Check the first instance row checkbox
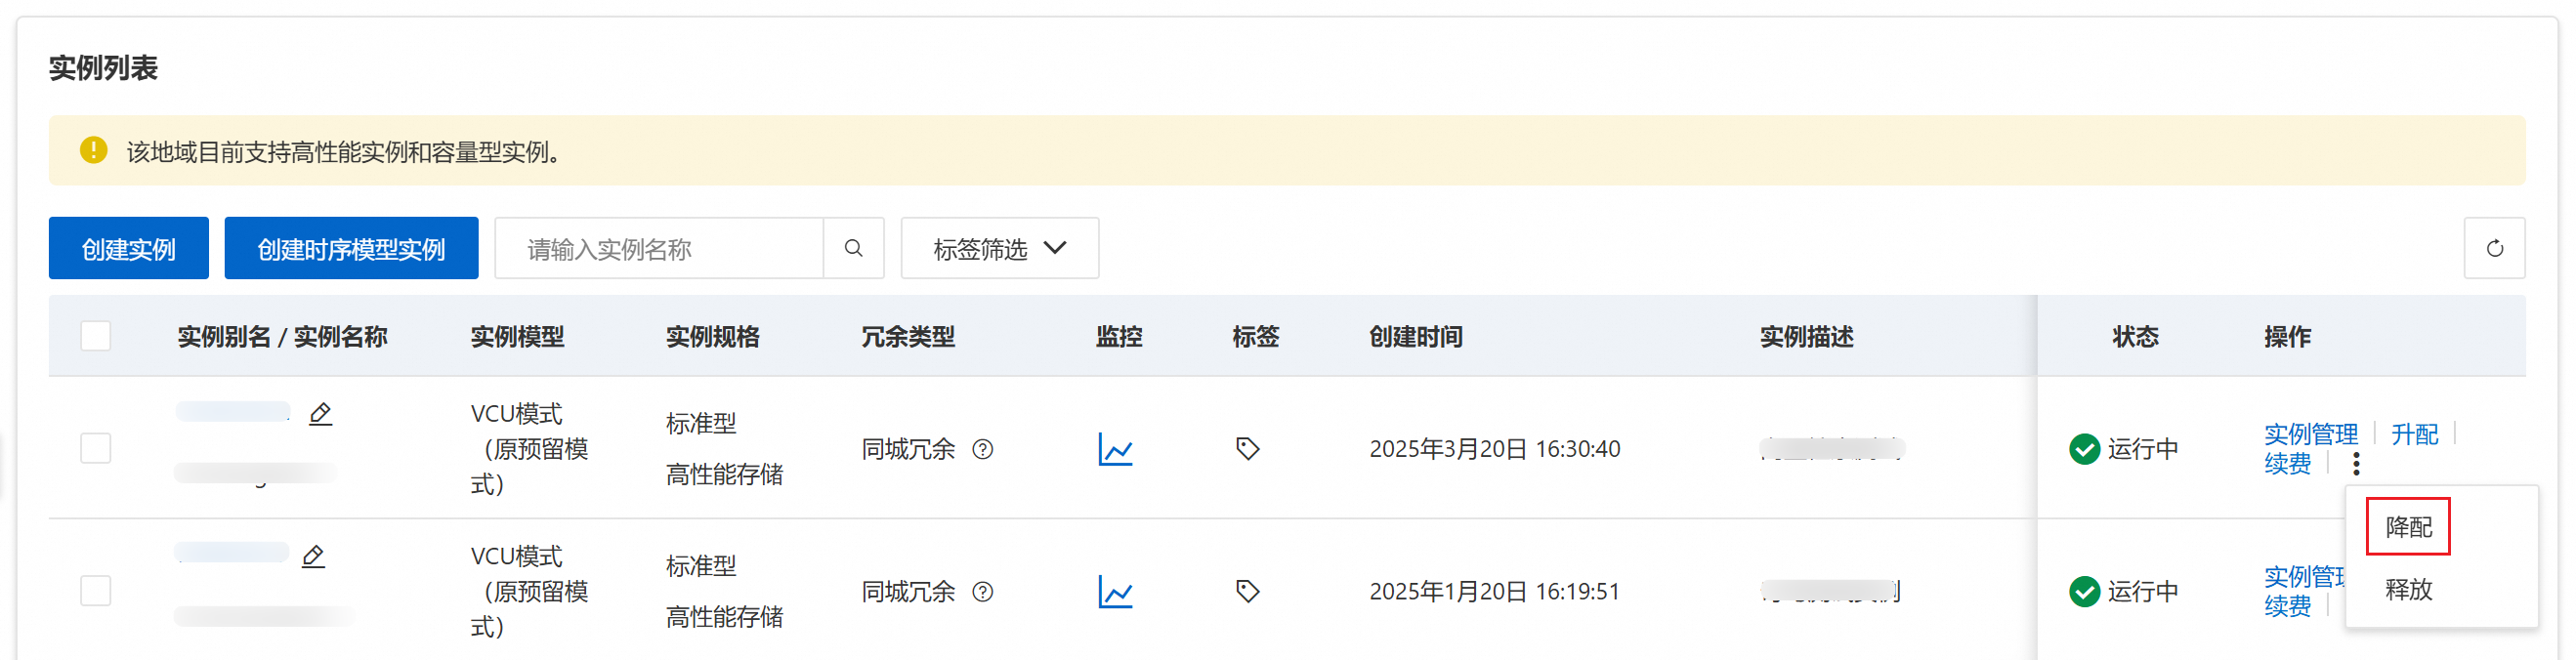The image size is (2576, 660). point(96,448)
